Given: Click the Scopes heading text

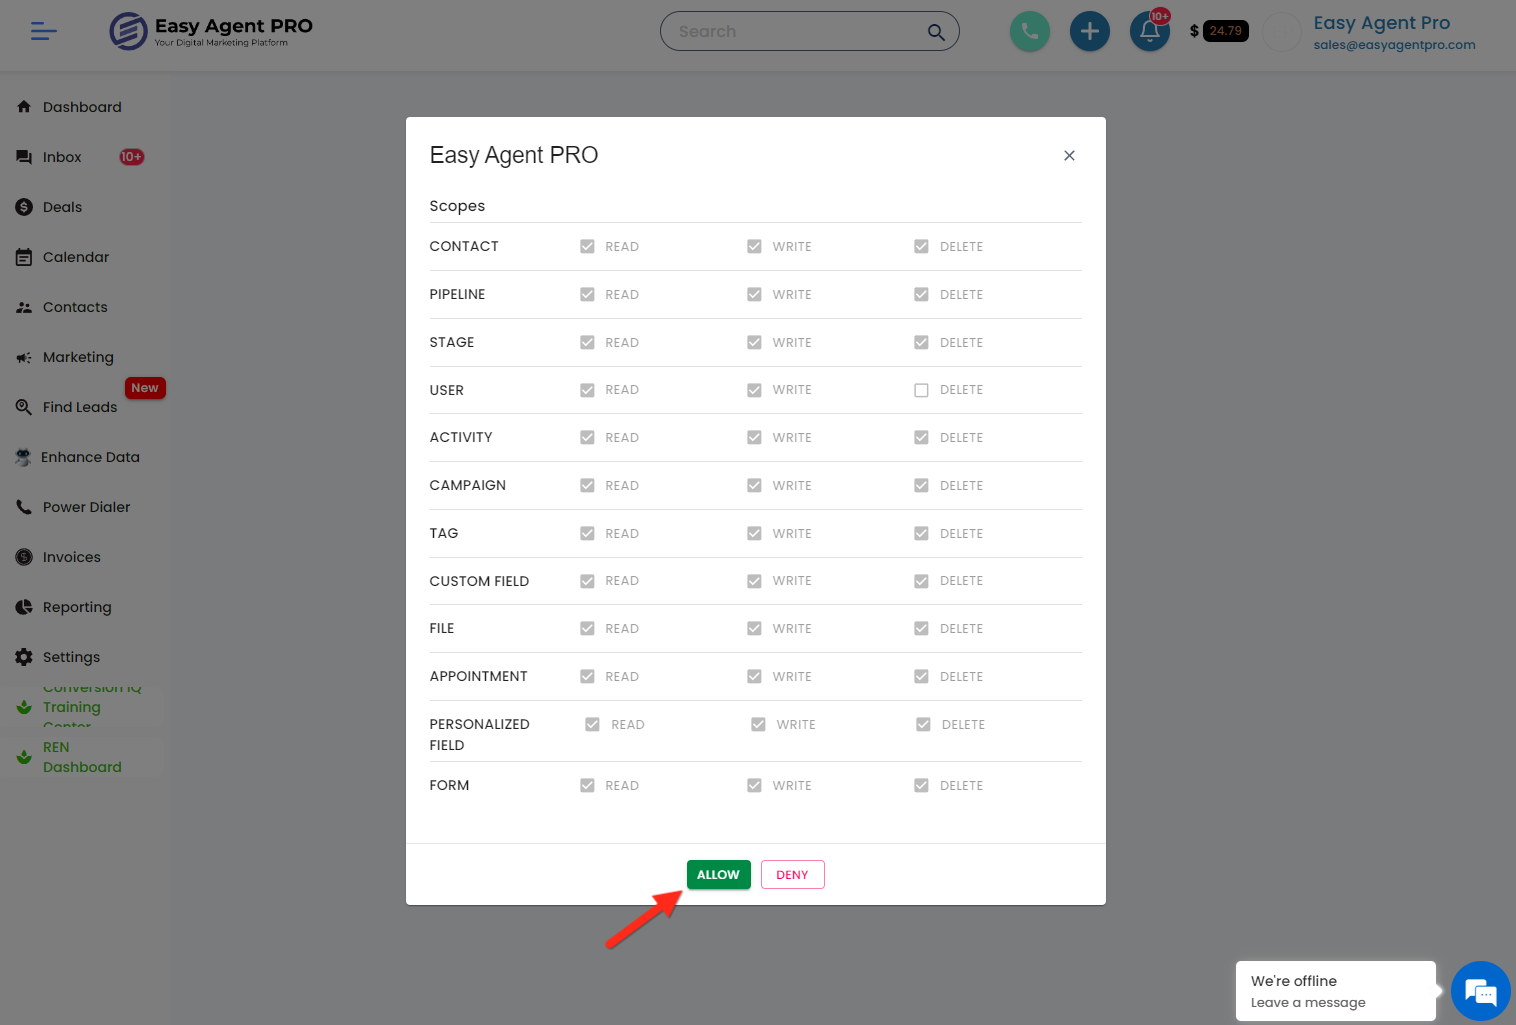Looking at the screenshot, I should pos(457,206).
